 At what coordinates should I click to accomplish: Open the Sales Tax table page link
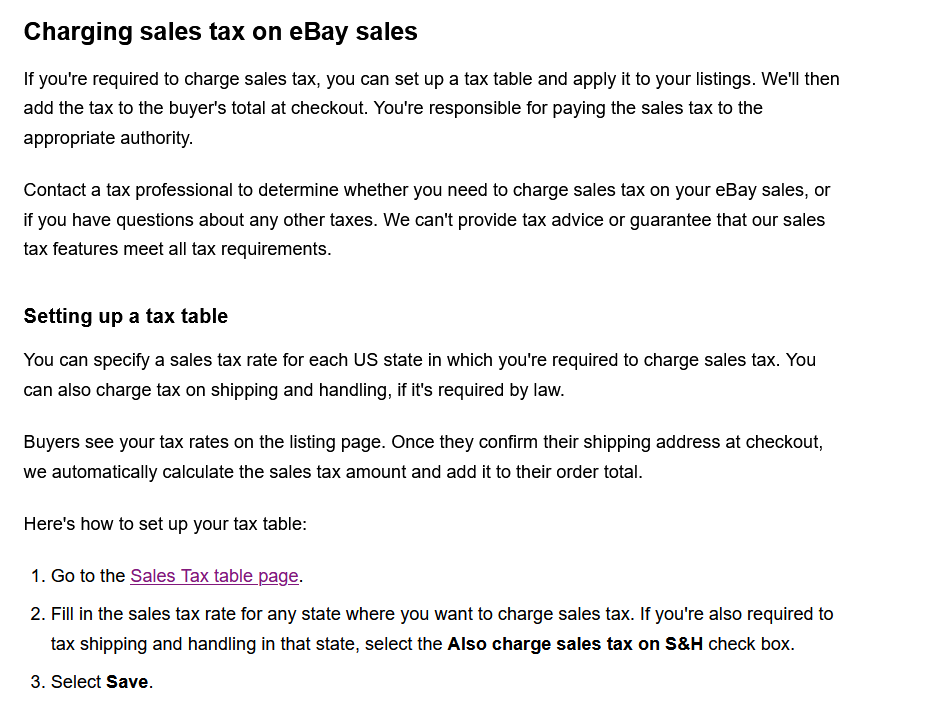coord(214,576)
